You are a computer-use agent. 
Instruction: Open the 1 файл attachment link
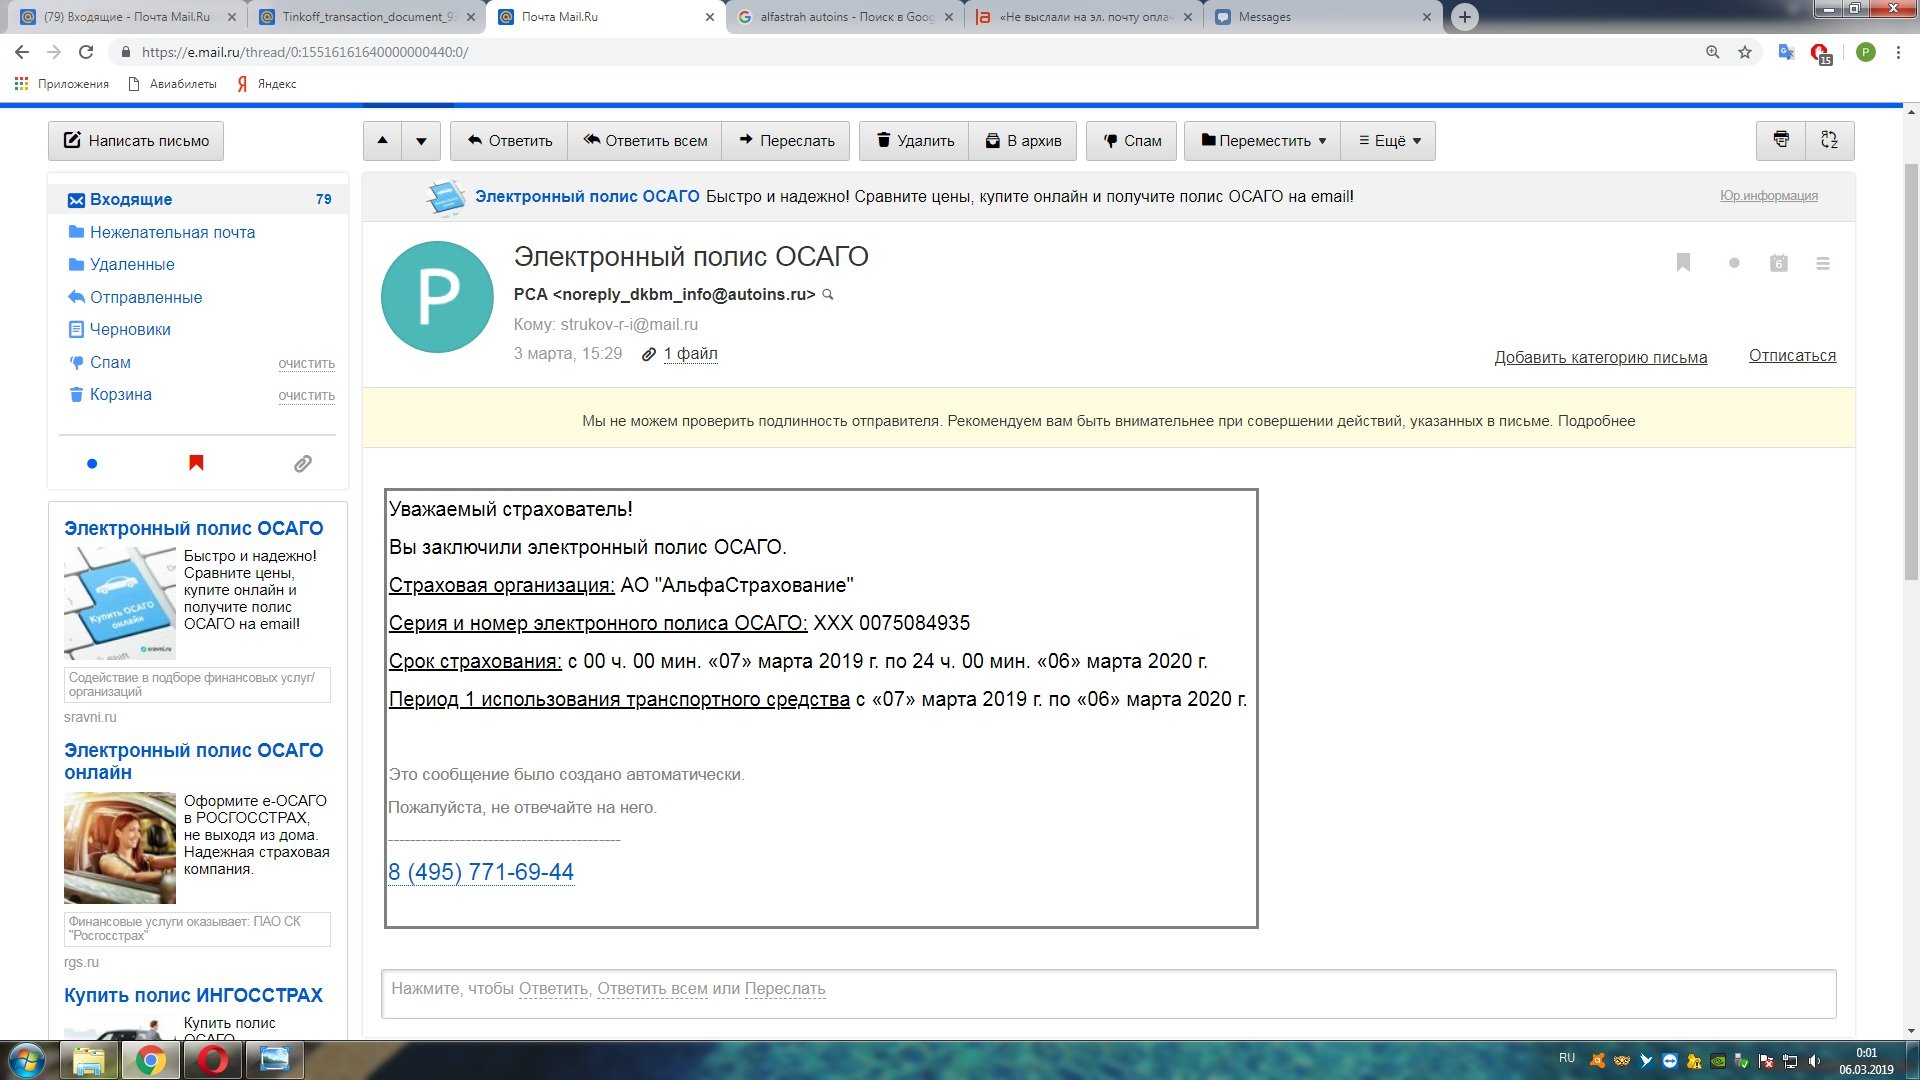690,354
